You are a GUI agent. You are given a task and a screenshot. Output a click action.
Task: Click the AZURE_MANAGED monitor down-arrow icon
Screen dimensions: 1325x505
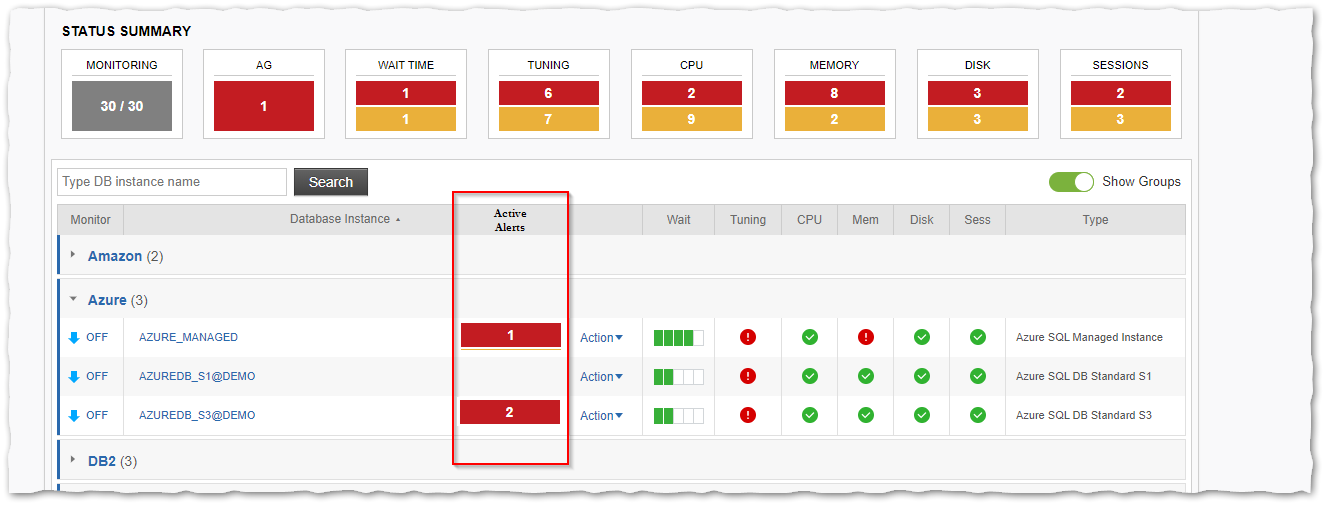pyautogui.click(x=74, y=338)
